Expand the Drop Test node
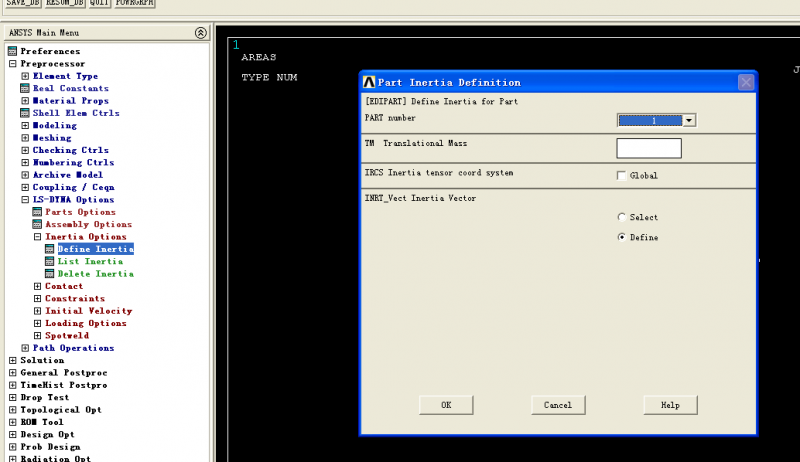Image resolution: width=800 pixels, height=462 pixels. [x=13, y=398]
